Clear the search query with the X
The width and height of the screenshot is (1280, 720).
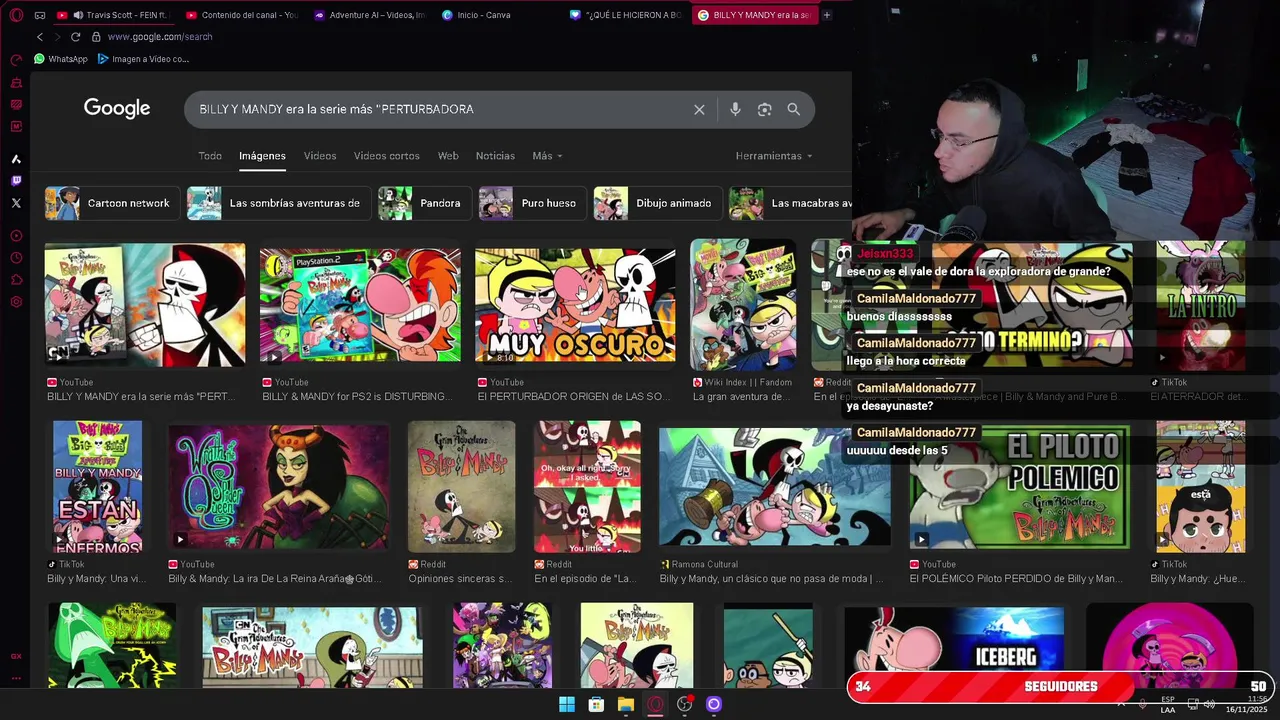point(699,109)
